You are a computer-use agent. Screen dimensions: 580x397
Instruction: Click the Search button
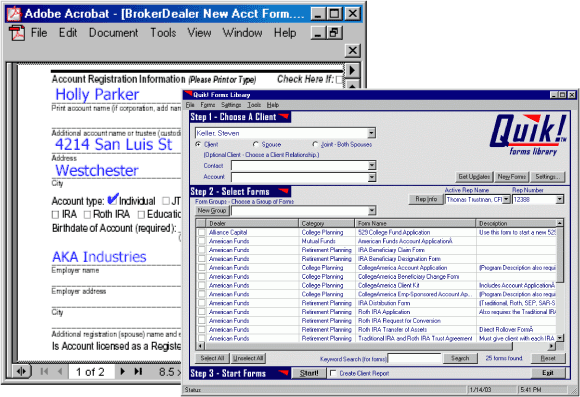tap(460, 358)
